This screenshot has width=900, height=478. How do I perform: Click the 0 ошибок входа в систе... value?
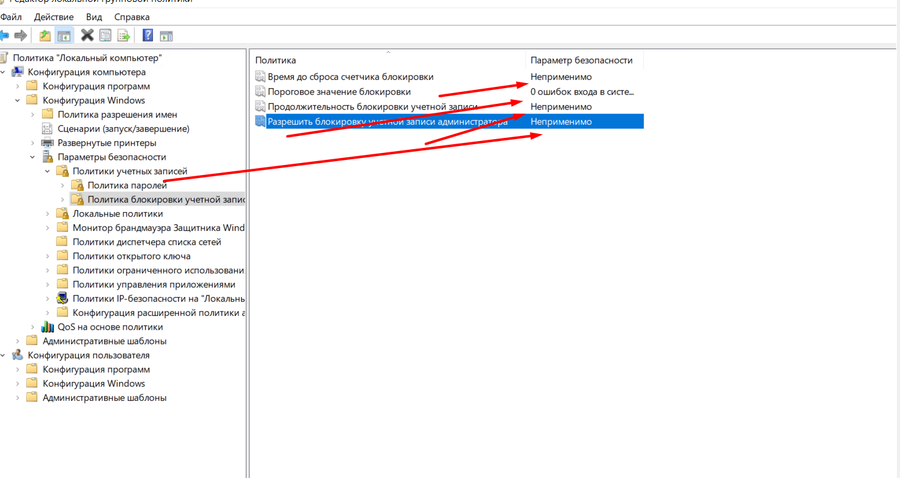(582, 91)
